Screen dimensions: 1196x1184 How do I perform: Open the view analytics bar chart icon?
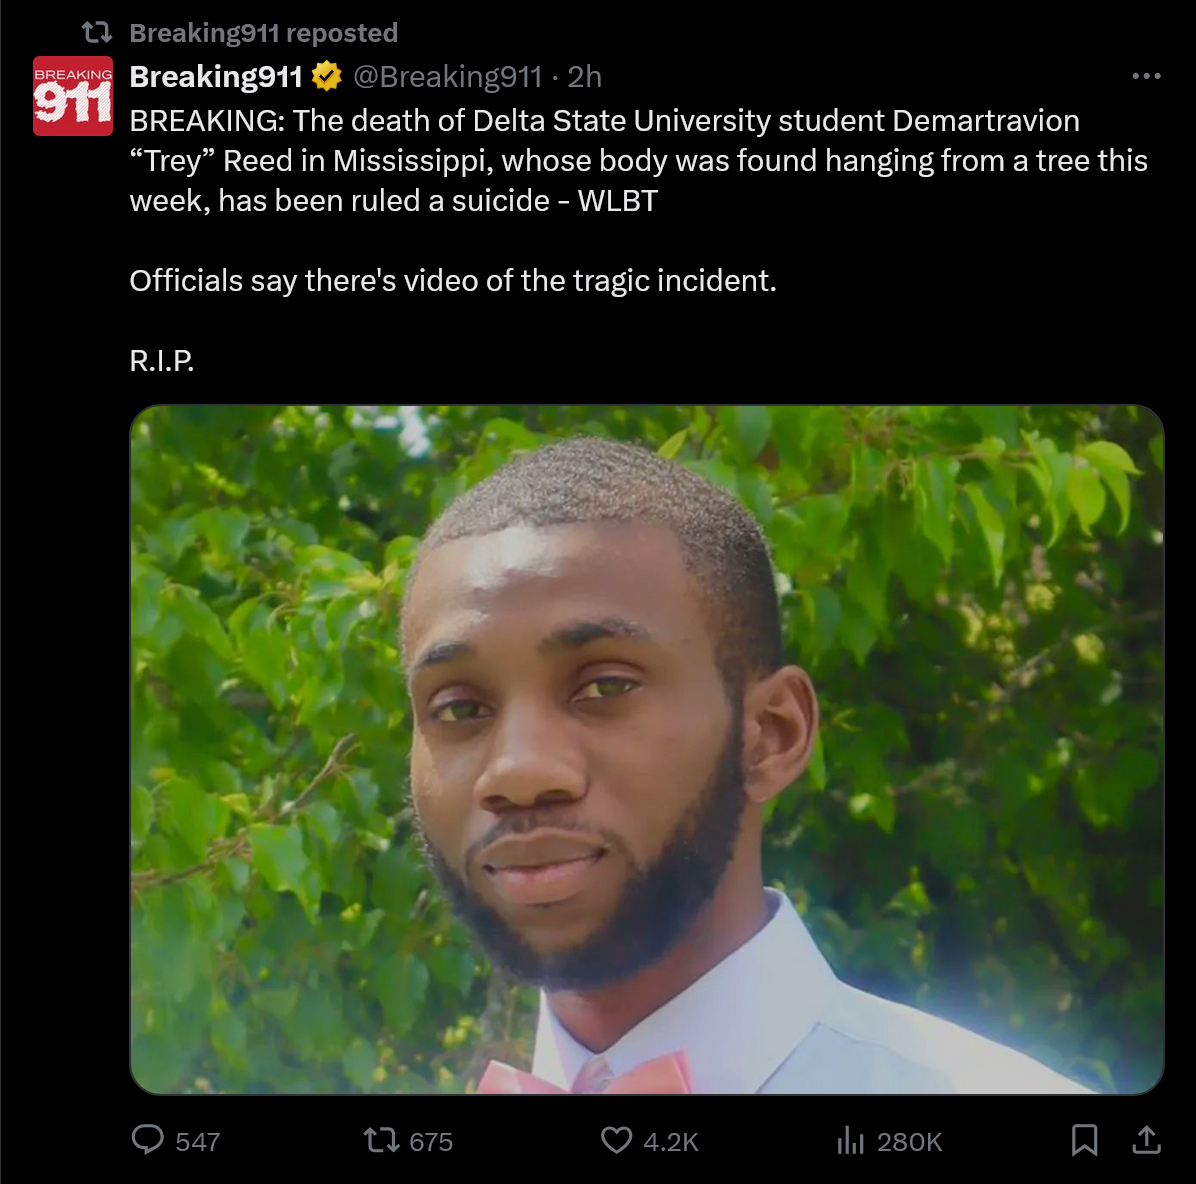(850, 1141)
